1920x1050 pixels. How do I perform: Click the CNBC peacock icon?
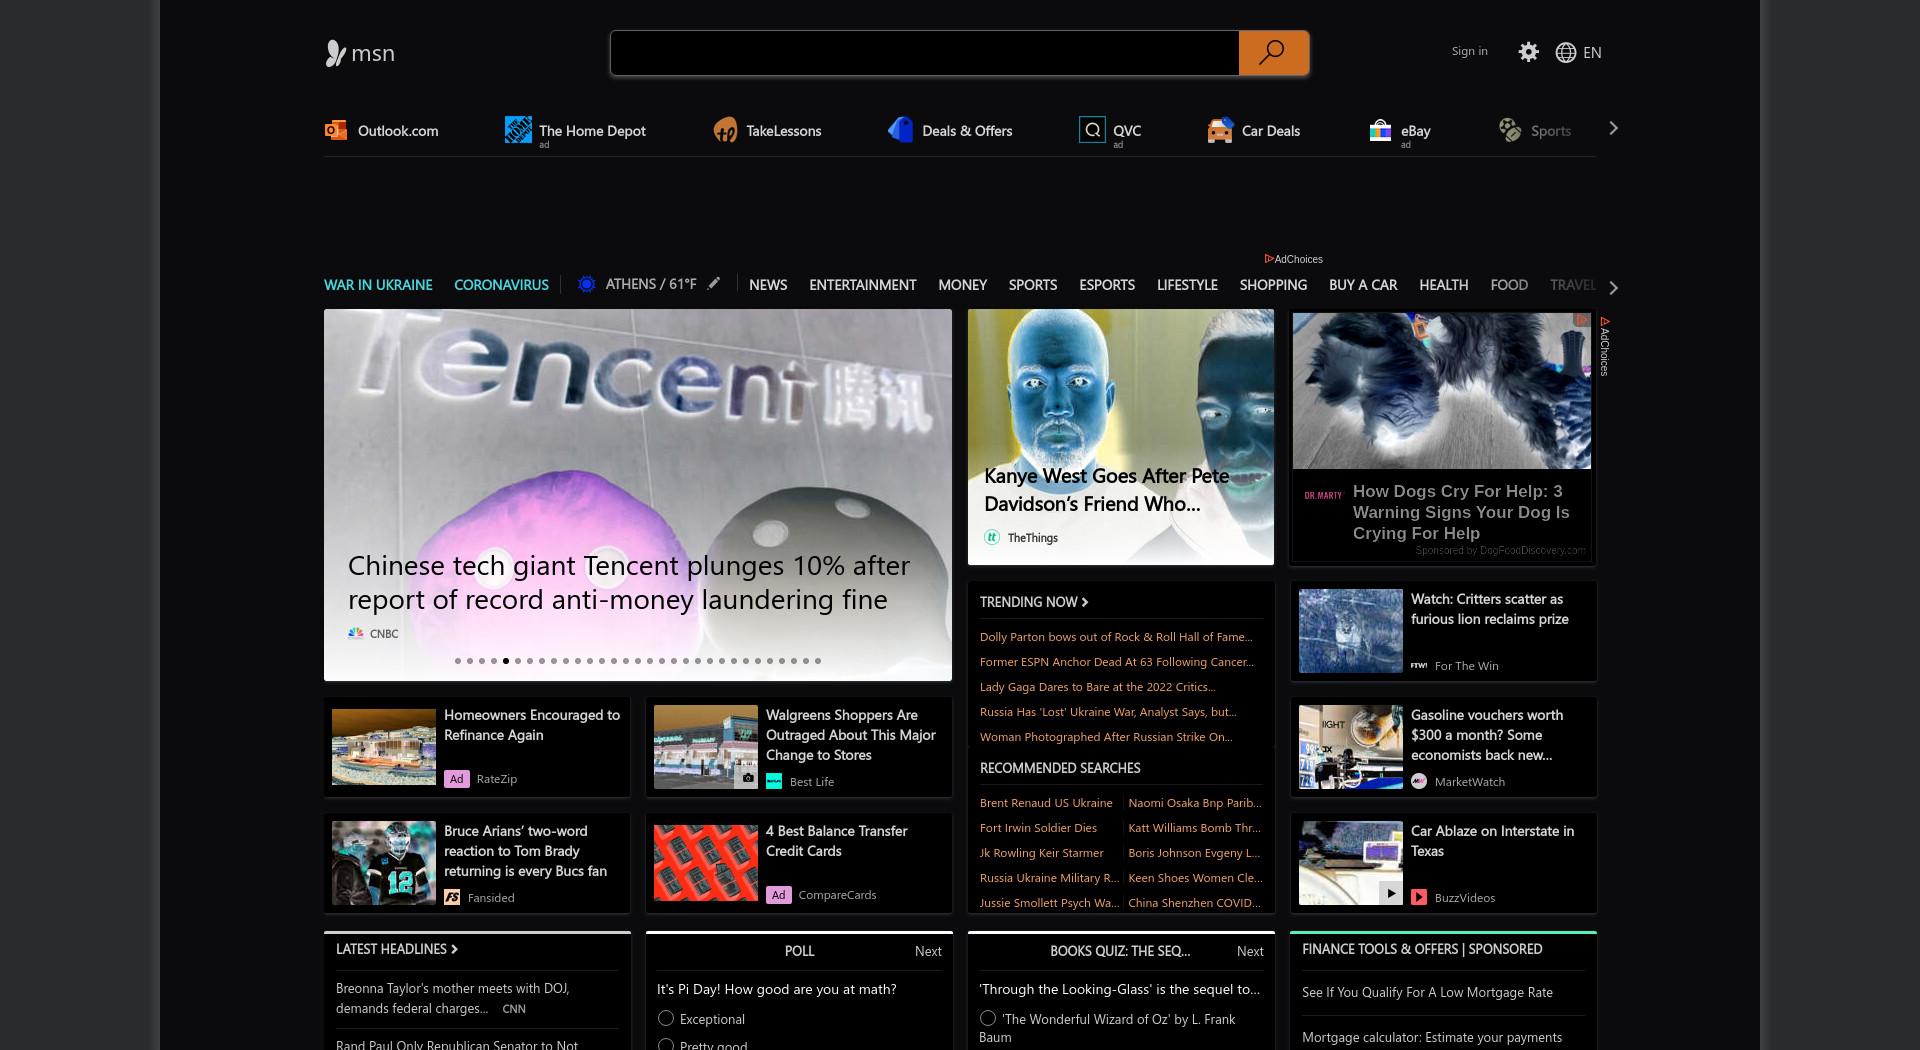tap(355, 633)
